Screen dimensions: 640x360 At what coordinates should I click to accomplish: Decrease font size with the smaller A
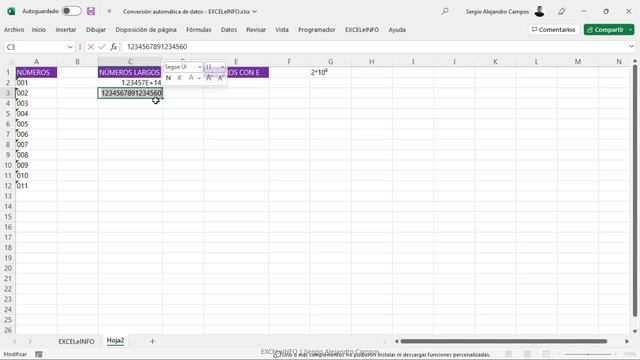(x=220, y=78)
